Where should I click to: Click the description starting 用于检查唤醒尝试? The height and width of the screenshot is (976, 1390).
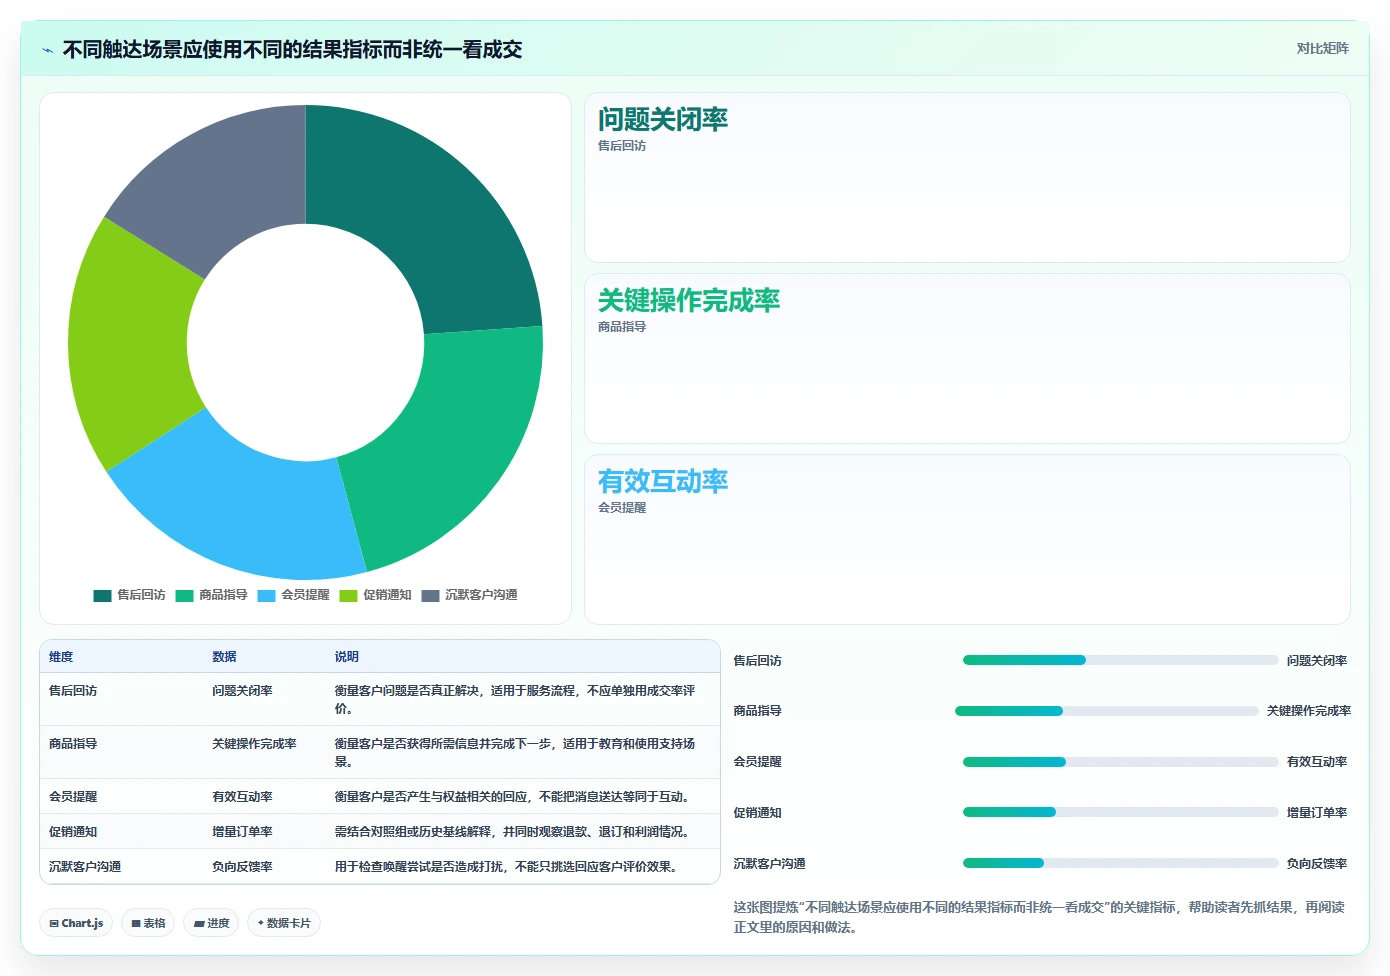[x=508, y=867]
